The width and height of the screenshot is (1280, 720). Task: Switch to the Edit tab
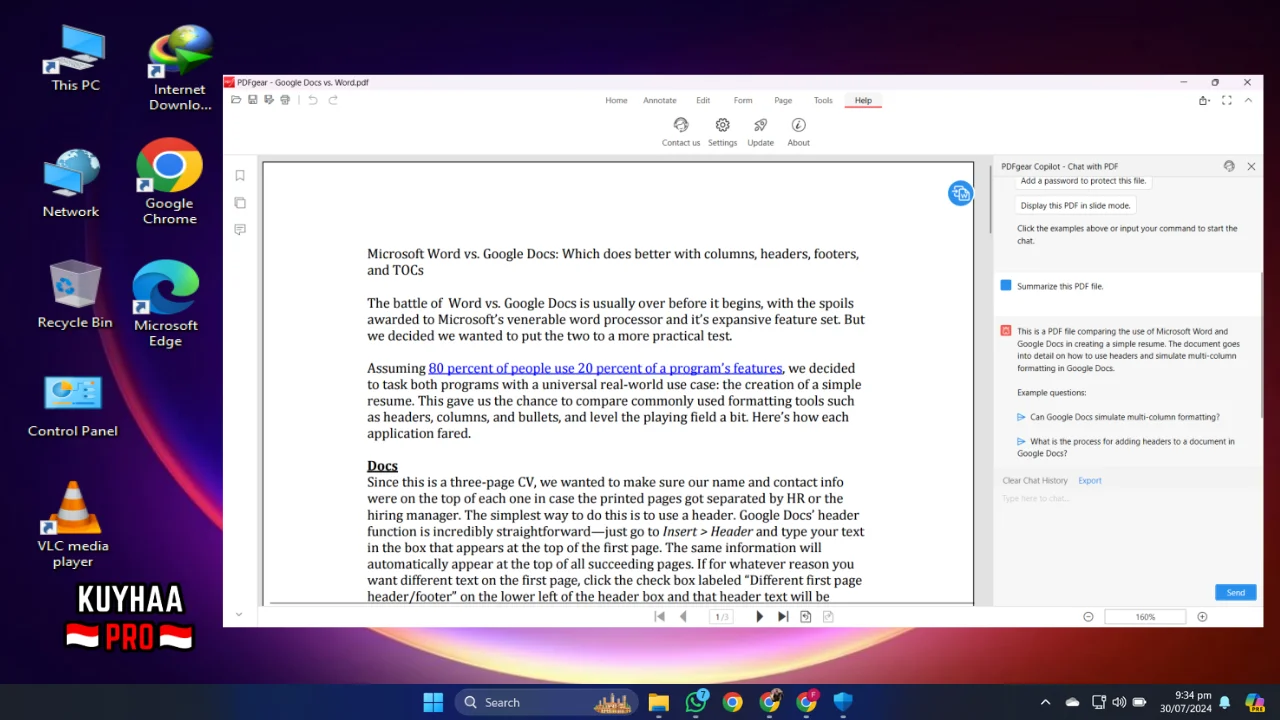pos(703,100)
